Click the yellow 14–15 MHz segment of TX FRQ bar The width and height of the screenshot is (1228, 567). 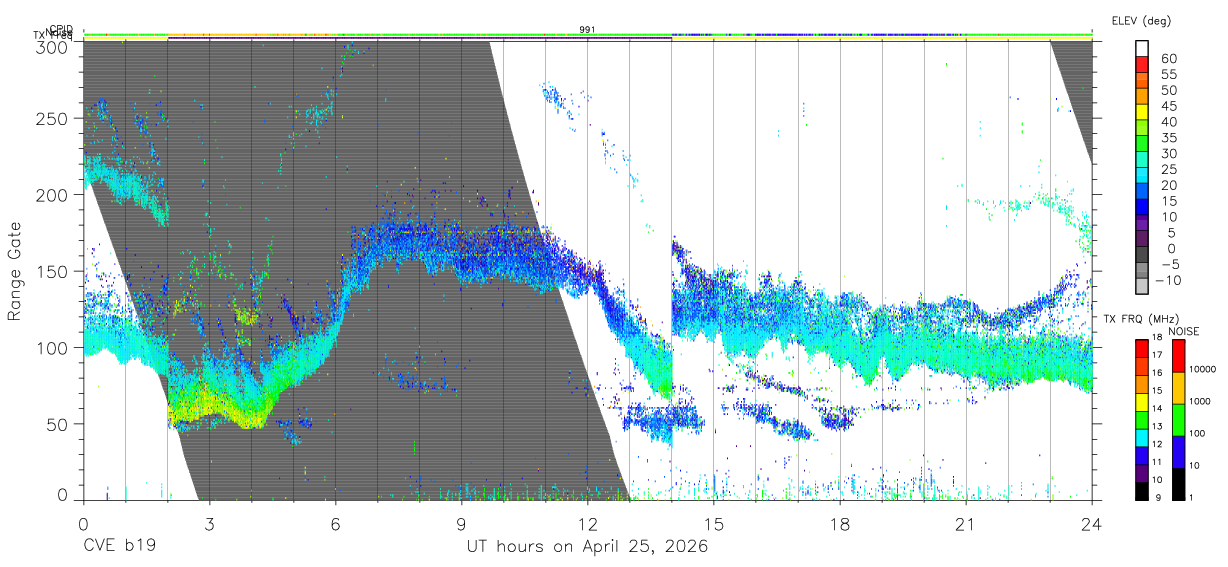[1142, 401]
